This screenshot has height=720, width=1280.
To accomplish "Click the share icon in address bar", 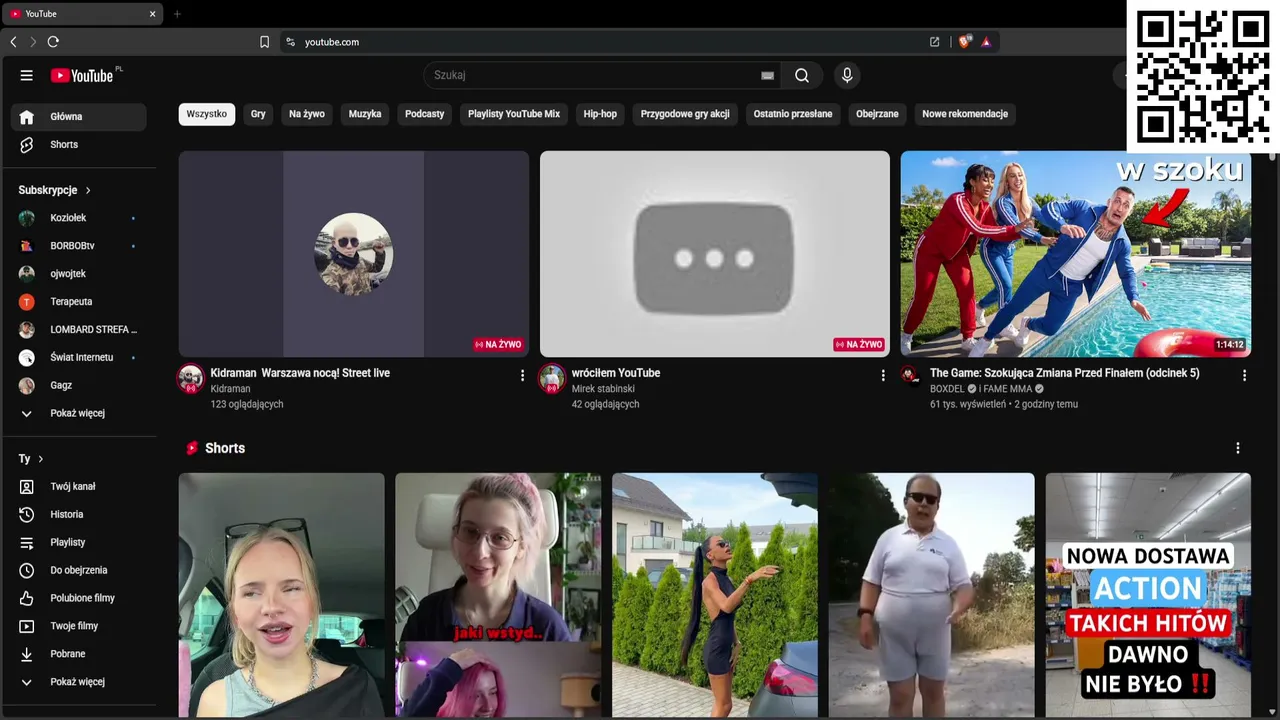I will point(934,42).
